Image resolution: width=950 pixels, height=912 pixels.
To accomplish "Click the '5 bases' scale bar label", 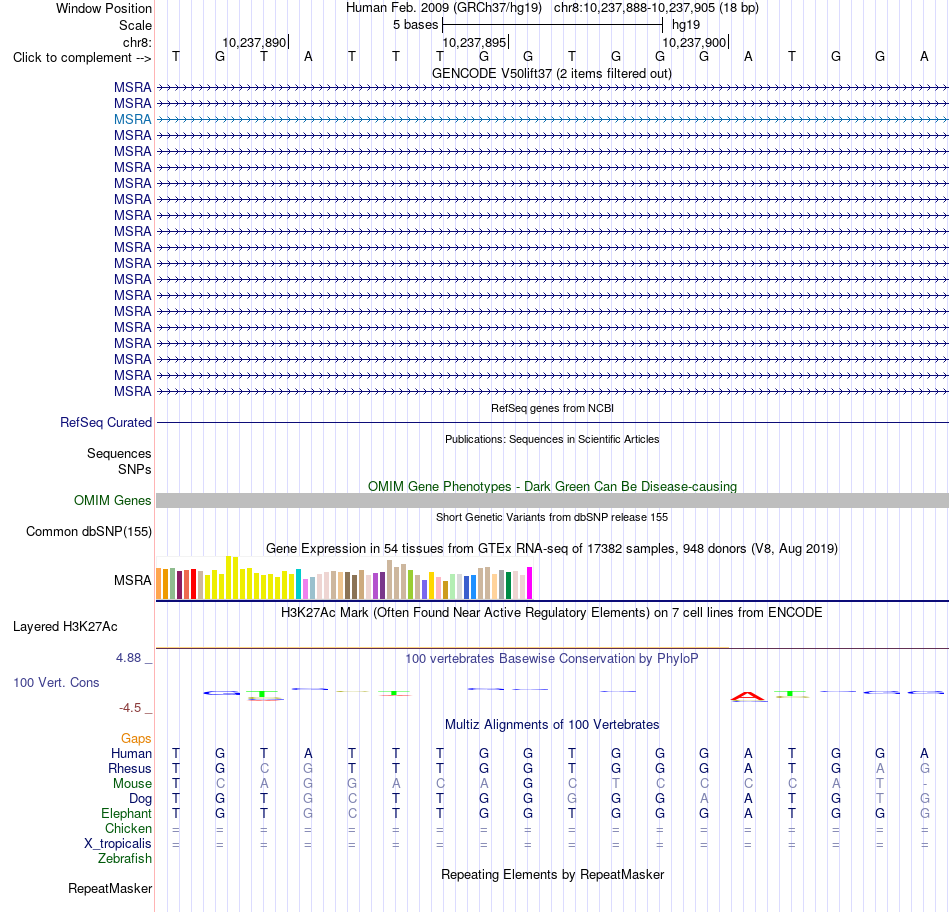I will point(416,25).
